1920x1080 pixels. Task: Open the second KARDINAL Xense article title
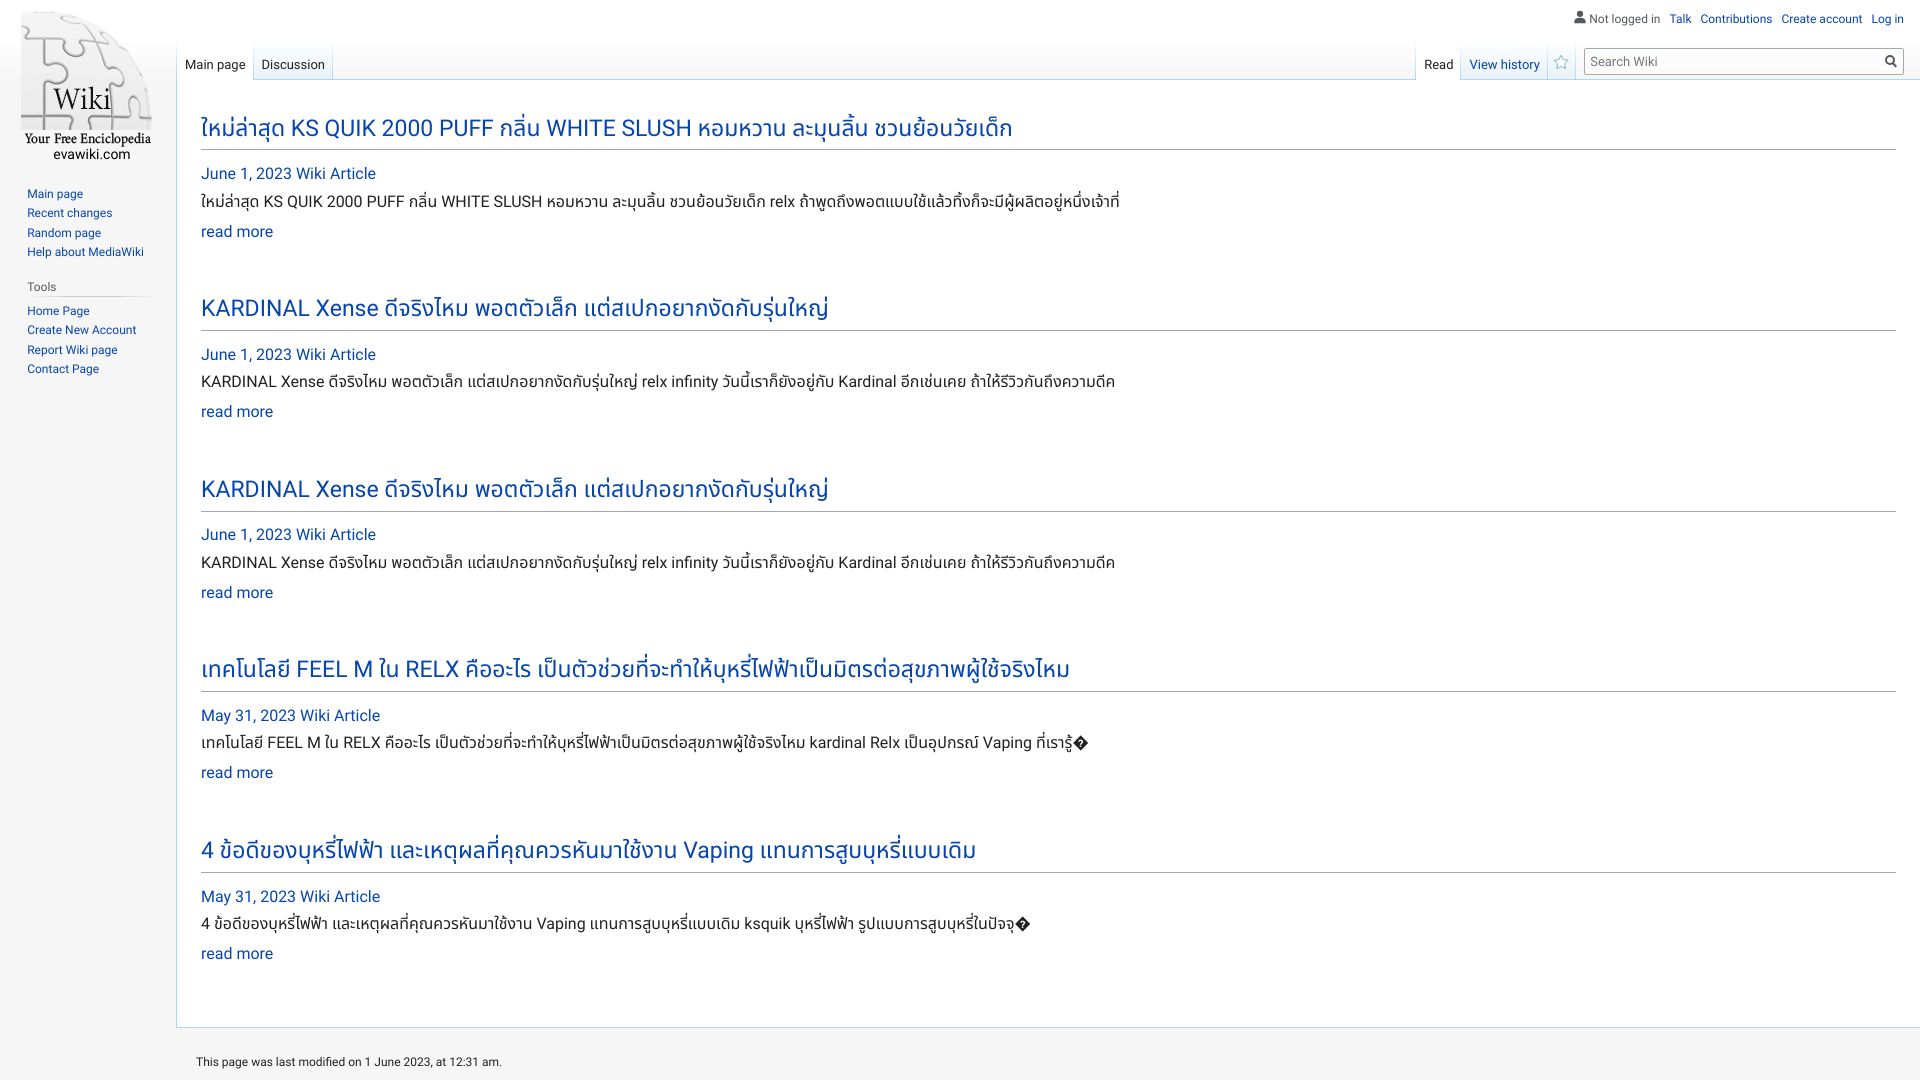click(x=514, y=489)
